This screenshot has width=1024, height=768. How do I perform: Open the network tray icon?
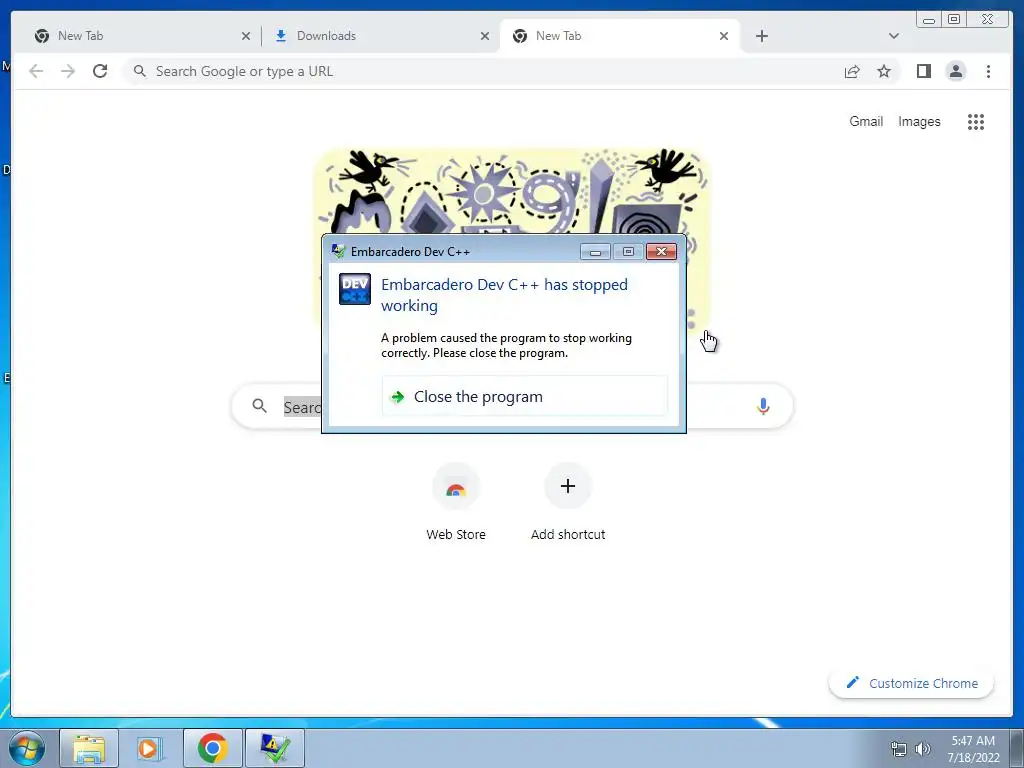899,749
